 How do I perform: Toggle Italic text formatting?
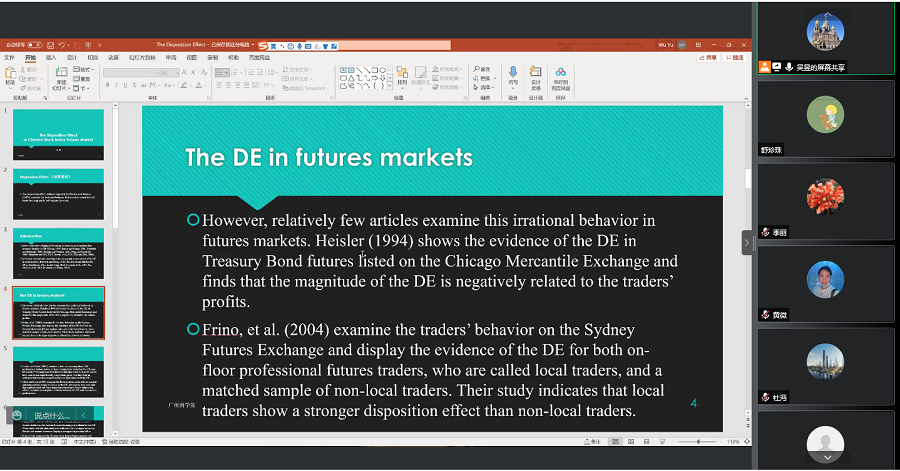(x=117, y=86)
